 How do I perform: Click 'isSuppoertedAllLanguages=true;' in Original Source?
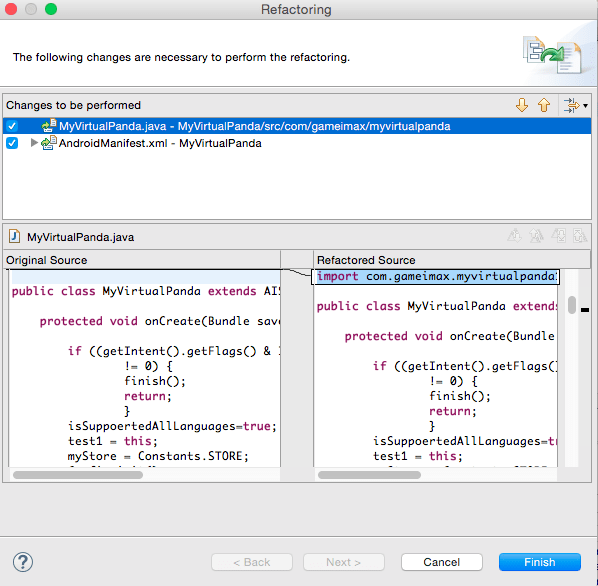172,426
